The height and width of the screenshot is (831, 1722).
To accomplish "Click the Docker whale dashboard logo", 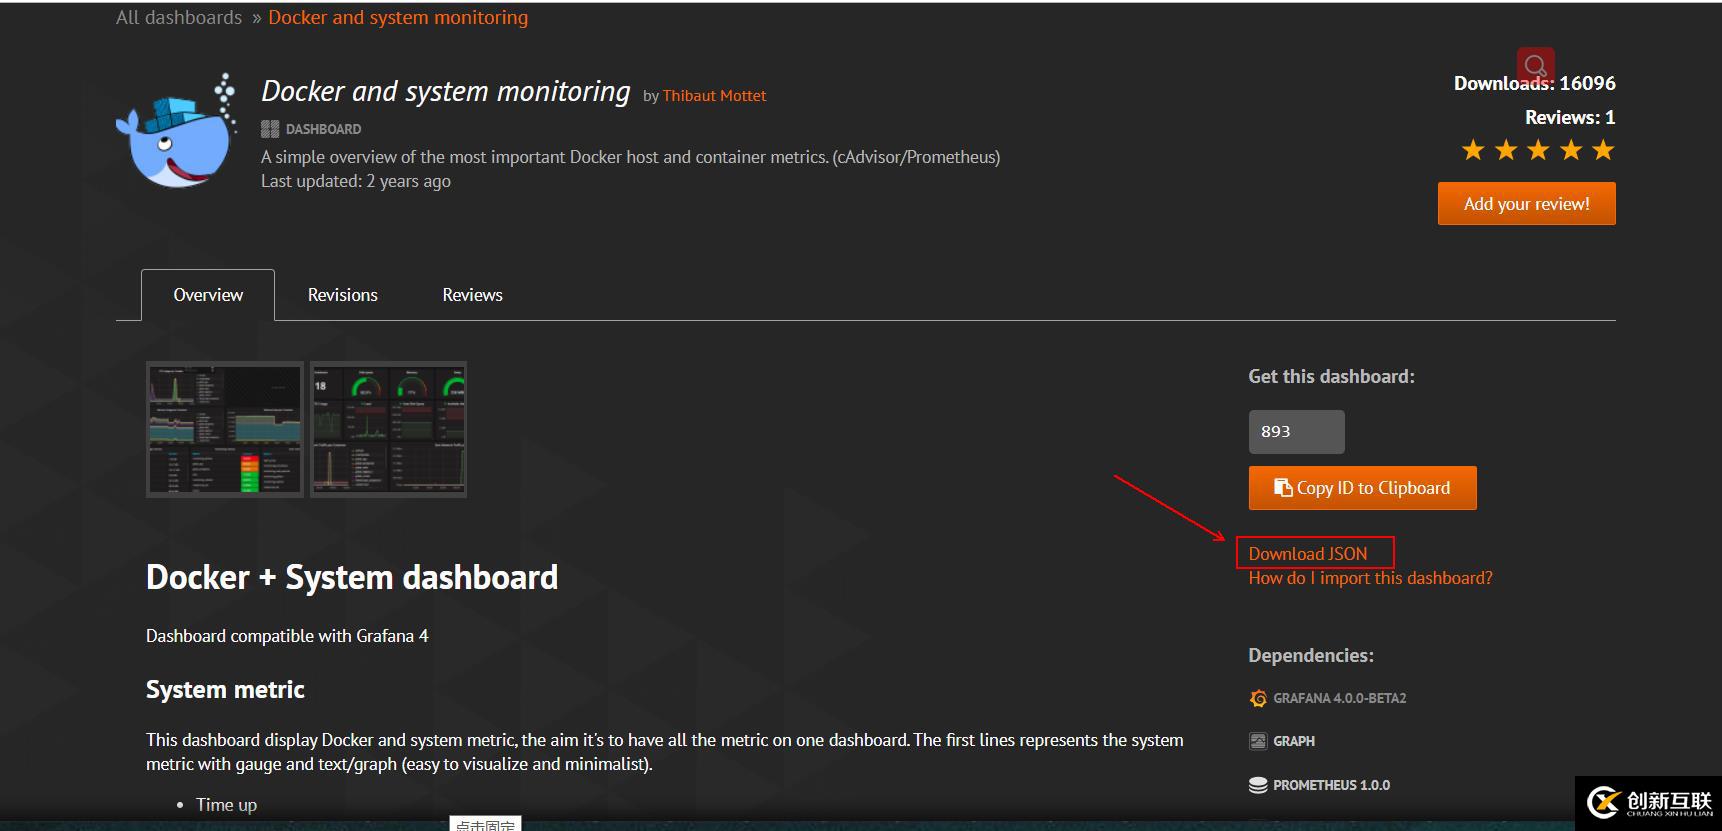I will [x=176, y=130].
